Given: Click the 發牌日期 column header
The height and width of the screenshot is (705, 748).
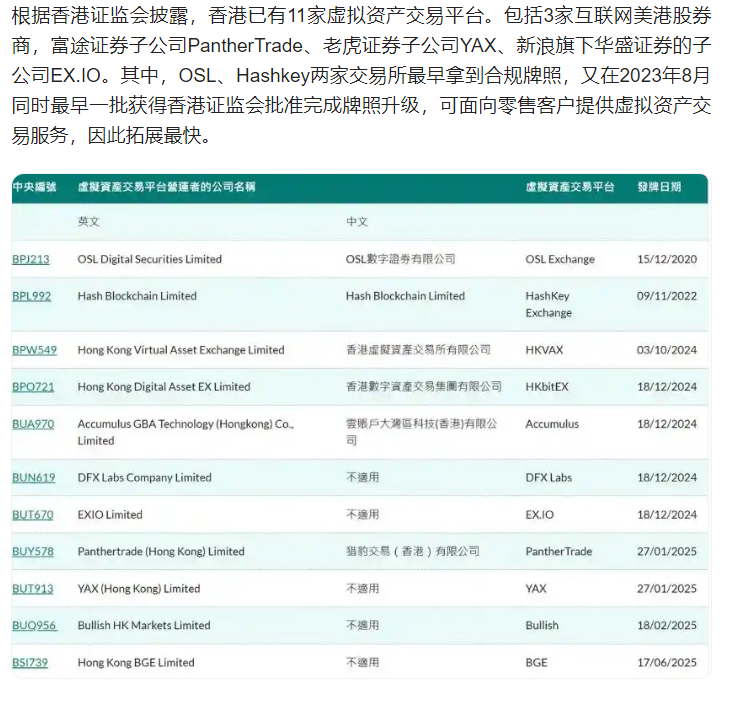Looking at the screenshot, I should (x=658, y=187).
